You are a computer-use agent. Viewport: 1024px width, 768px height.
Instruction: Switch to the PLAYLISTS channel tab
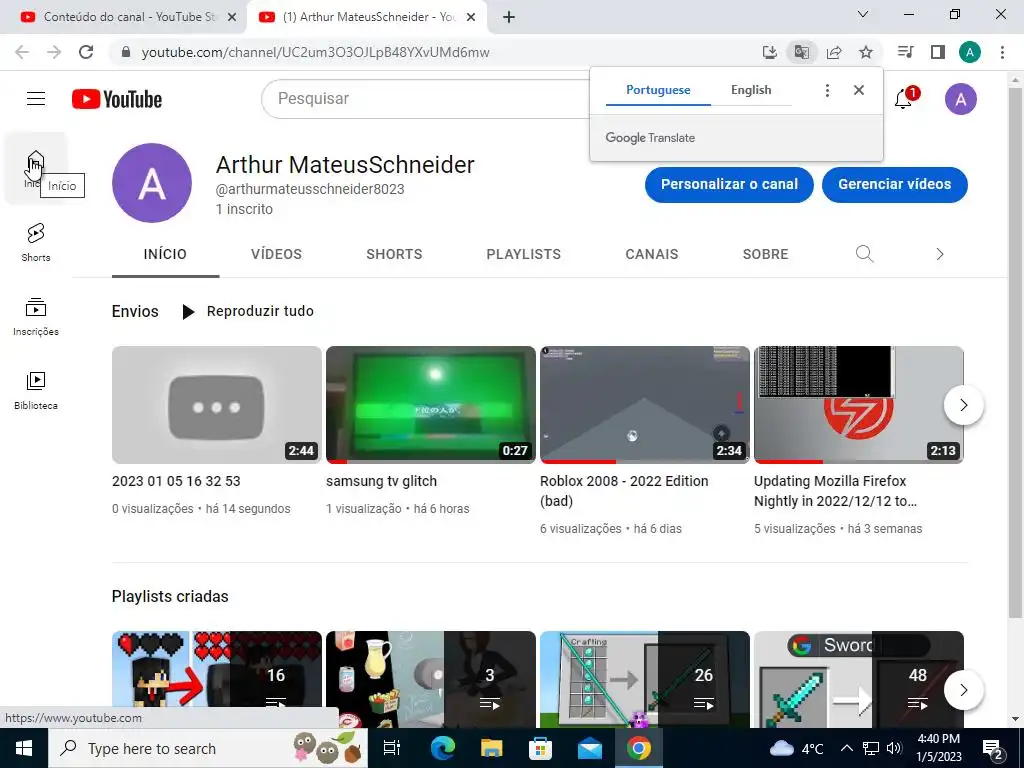coord(524,254)
